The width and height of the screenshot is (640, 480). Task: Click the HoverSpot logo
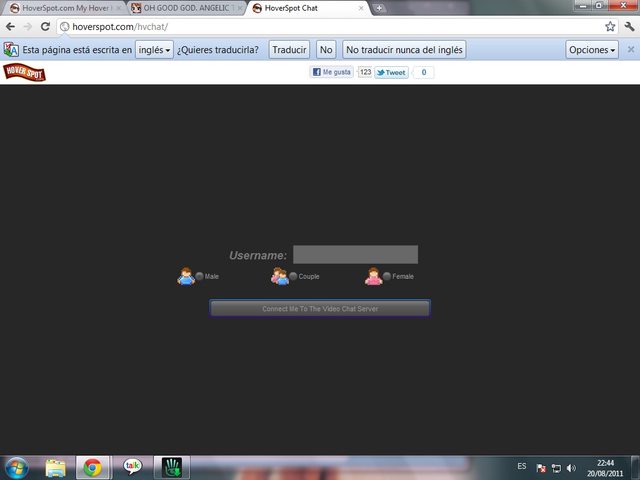pyautogui.click(x=24, y=72)
